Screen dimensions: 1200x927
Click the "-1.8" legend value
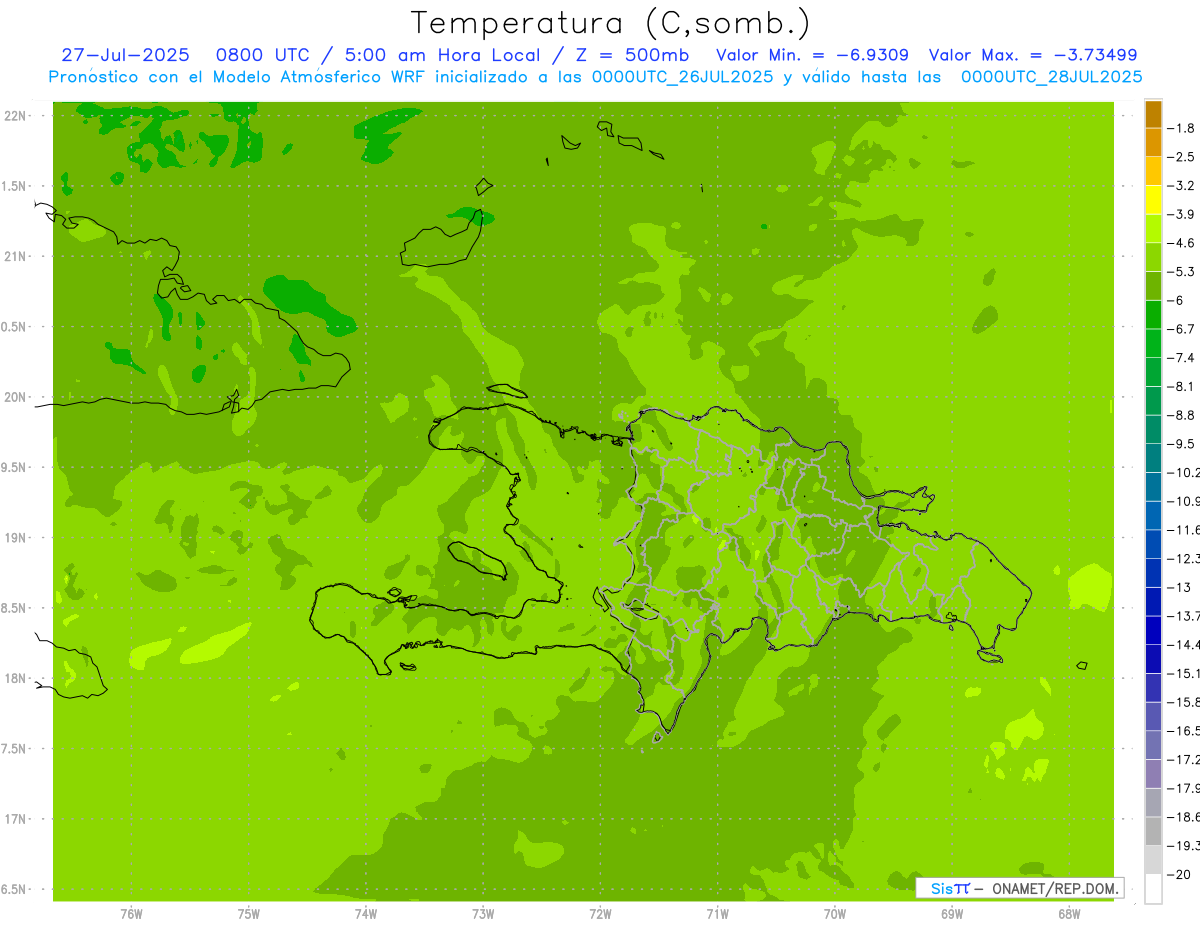1181,128
